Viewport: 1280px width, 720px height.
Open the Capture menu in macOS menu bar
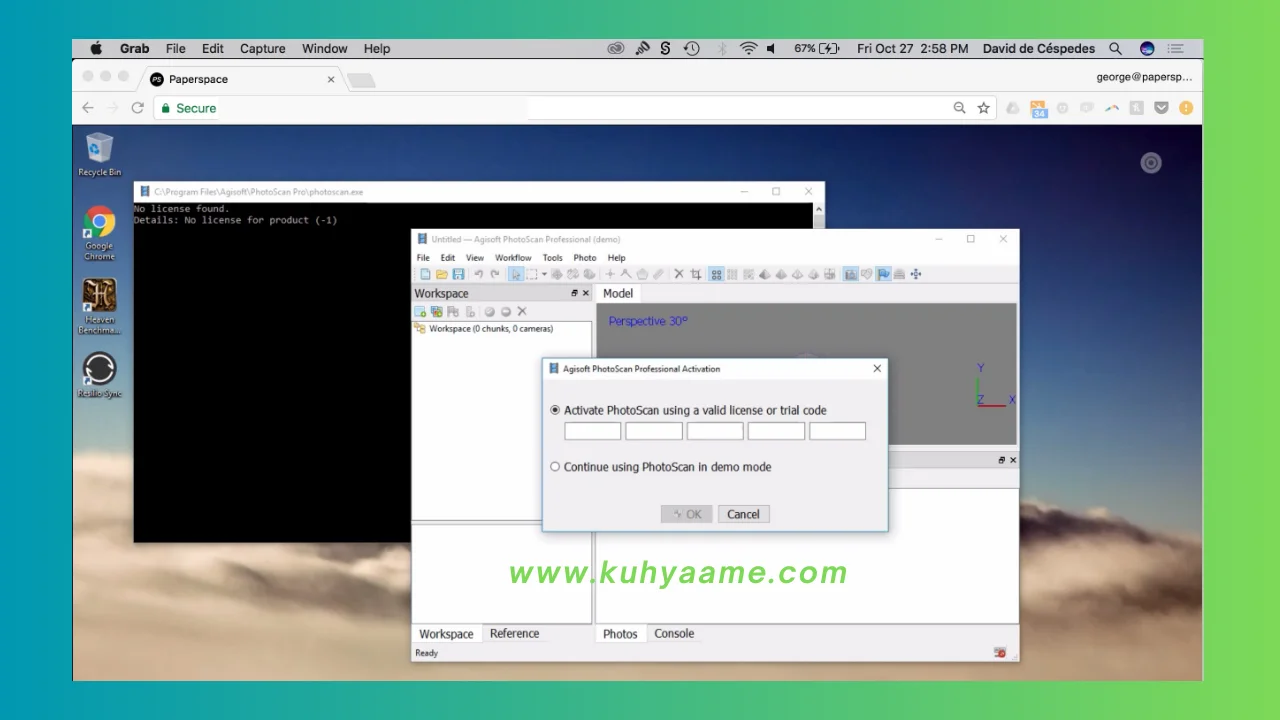262,48
